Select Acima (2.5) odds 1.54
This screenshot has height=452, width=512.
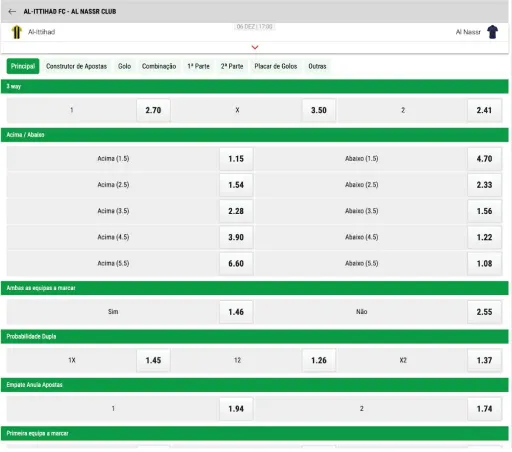click(236, 185)
